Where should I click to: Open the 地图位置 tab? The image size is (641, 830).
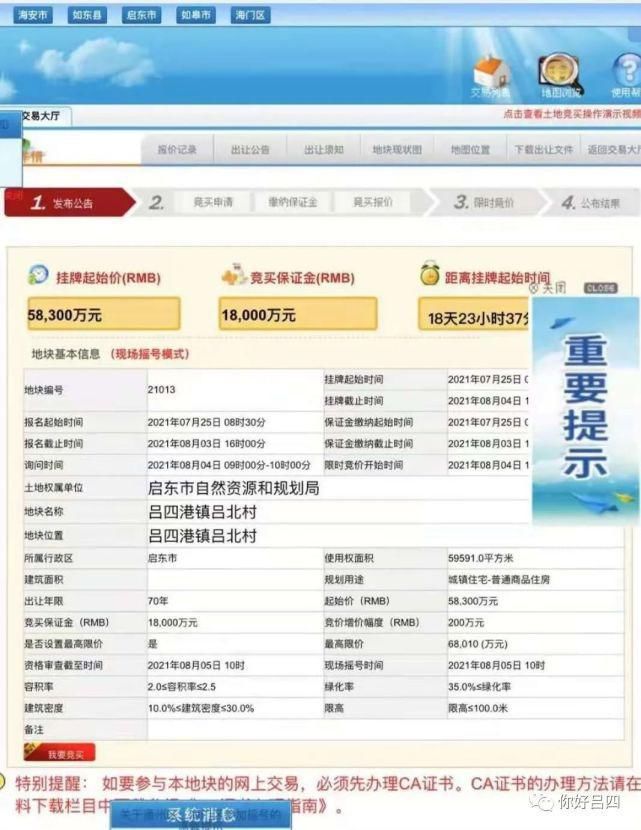click(x=470, y=150)
